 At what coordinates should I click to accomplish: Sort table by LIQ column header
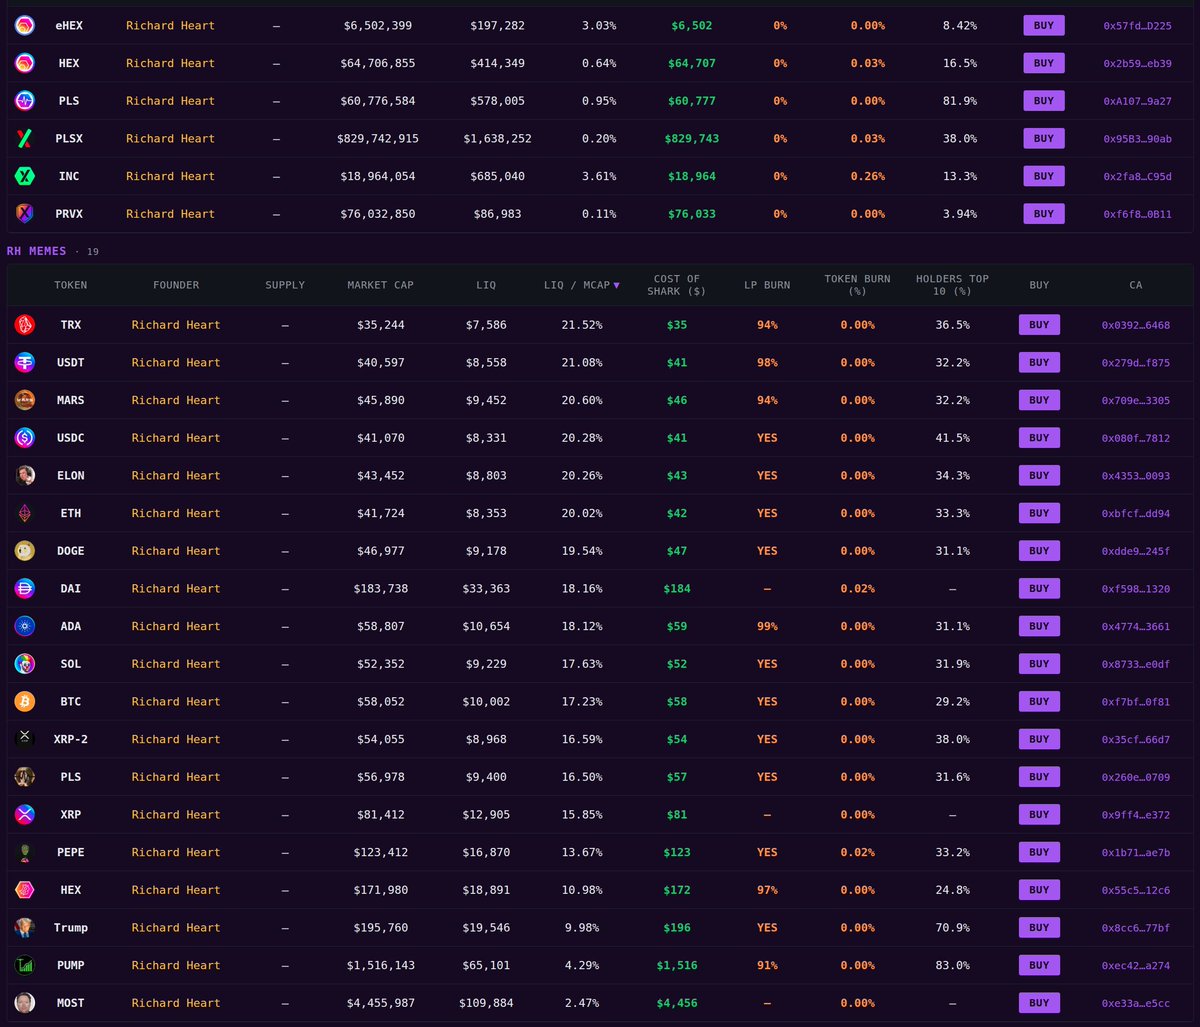click(x=486, y=285)
